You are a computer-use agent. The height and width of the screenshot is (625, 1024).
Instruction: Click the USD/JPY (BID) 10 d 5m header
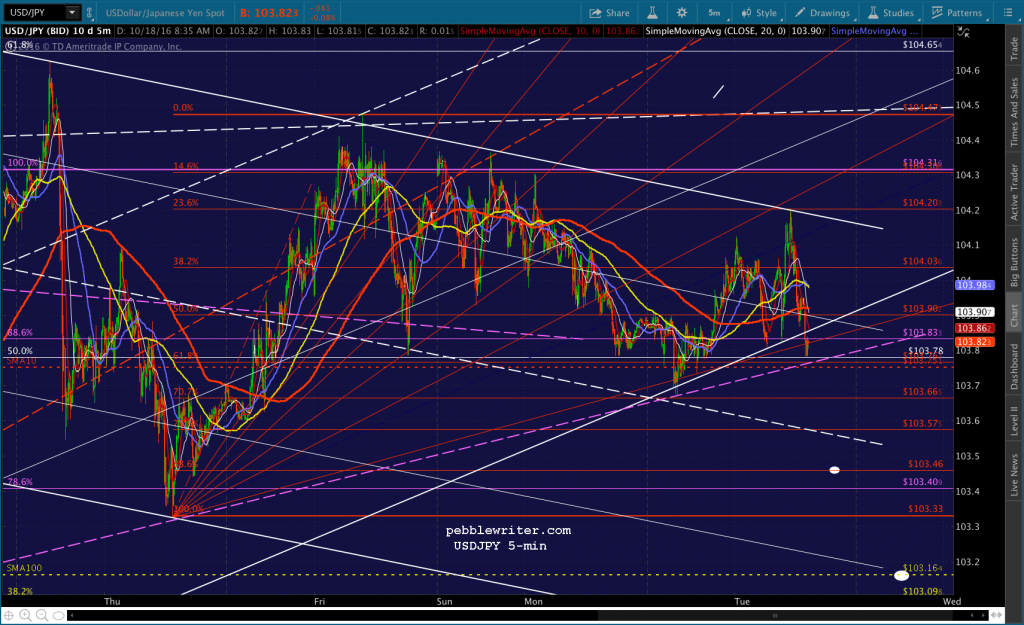(57, 31)
